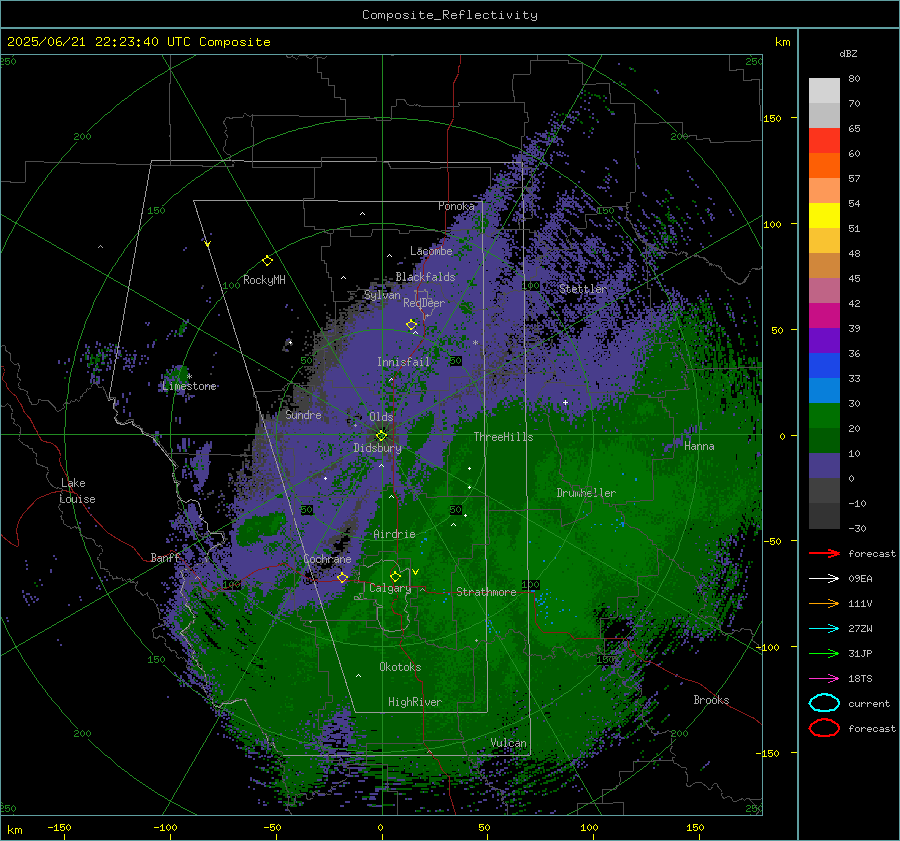Click the Cochrane city label
The image size is (900, 841).
[x=327, y=559]
